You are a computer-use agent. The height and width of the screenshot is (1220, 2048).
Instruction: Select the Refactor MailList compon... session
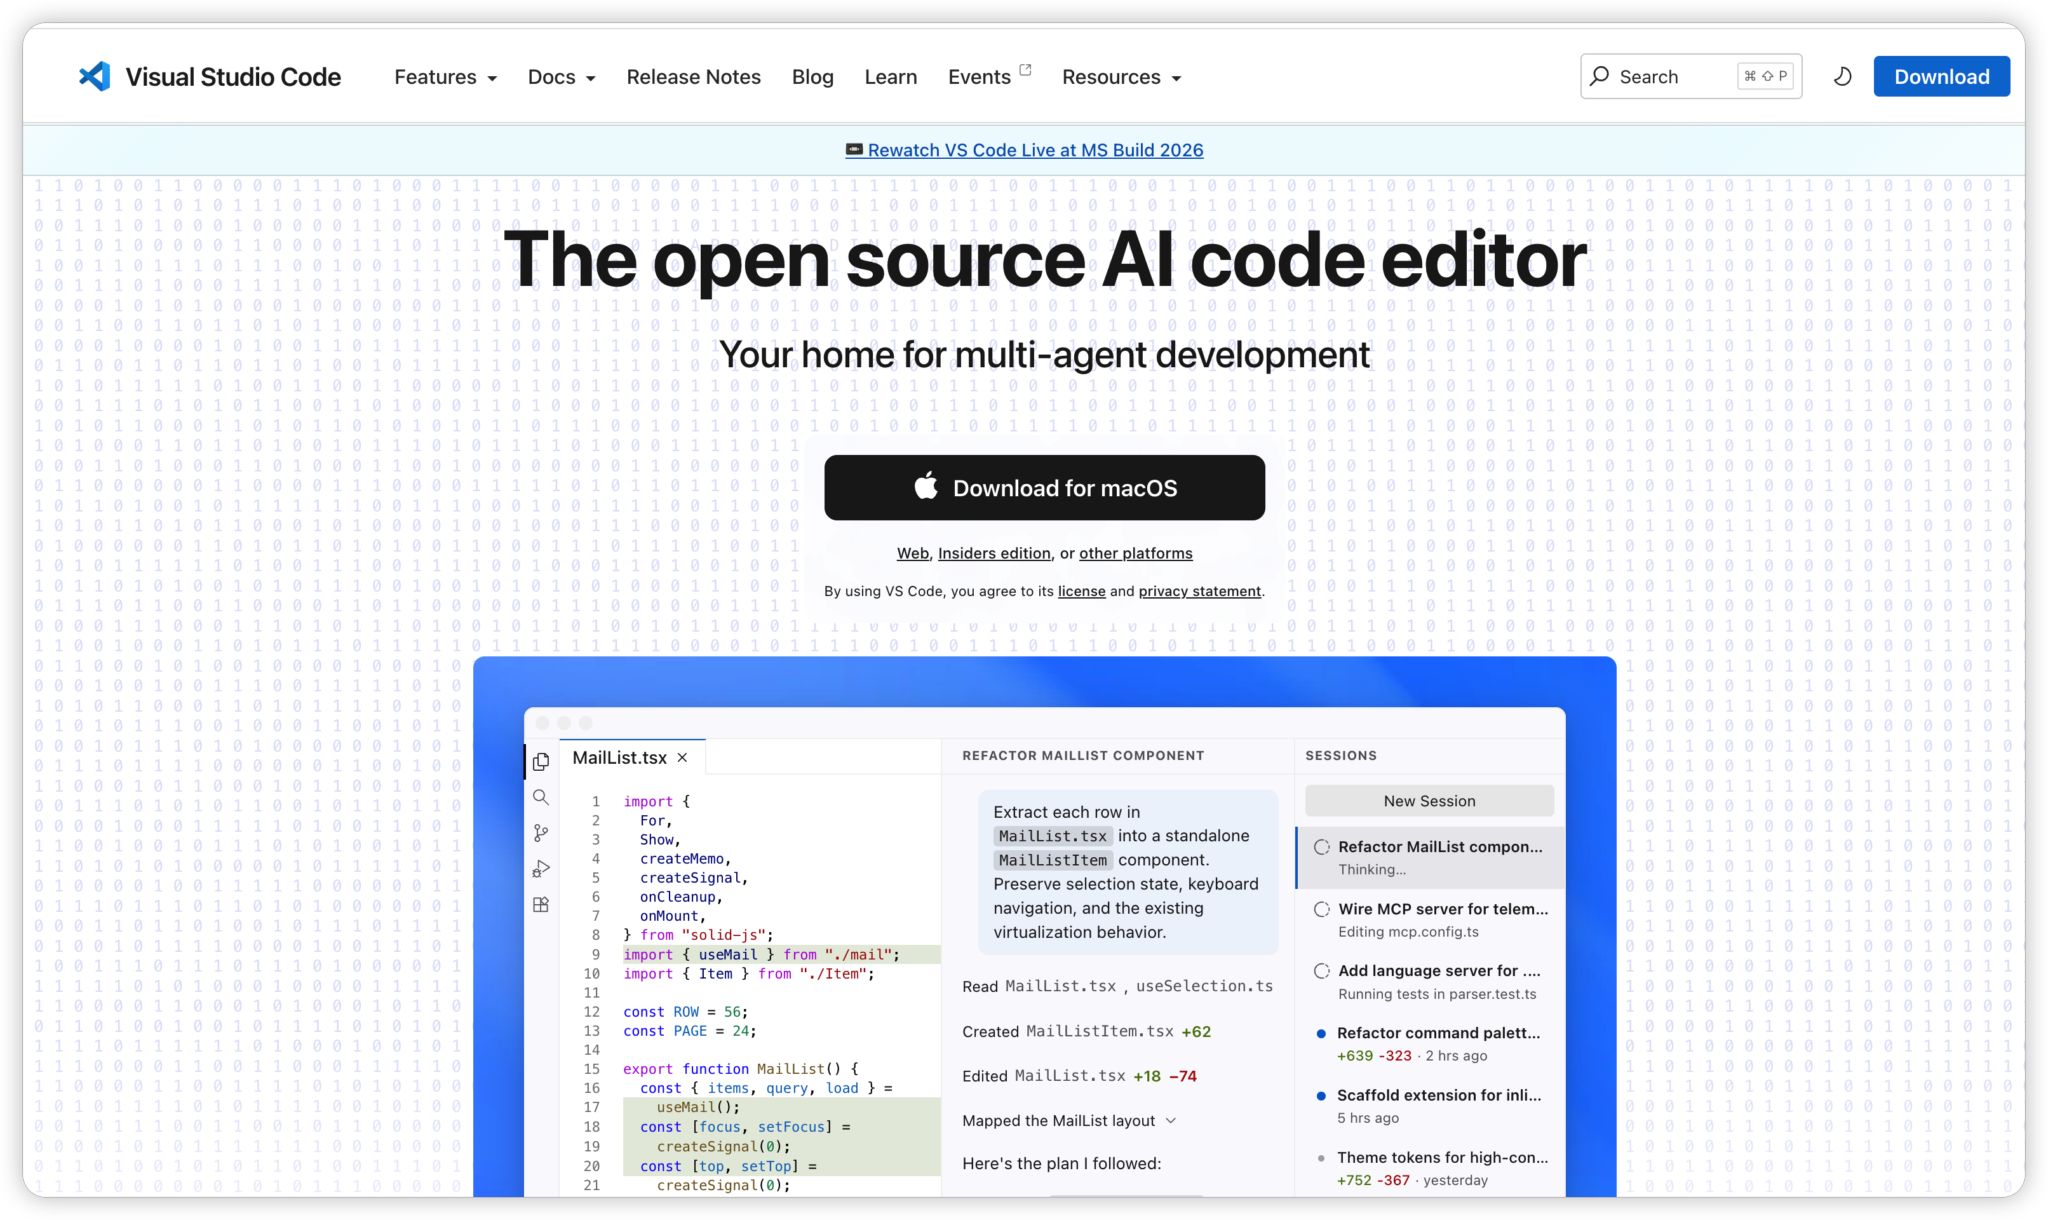[1431, 857]
